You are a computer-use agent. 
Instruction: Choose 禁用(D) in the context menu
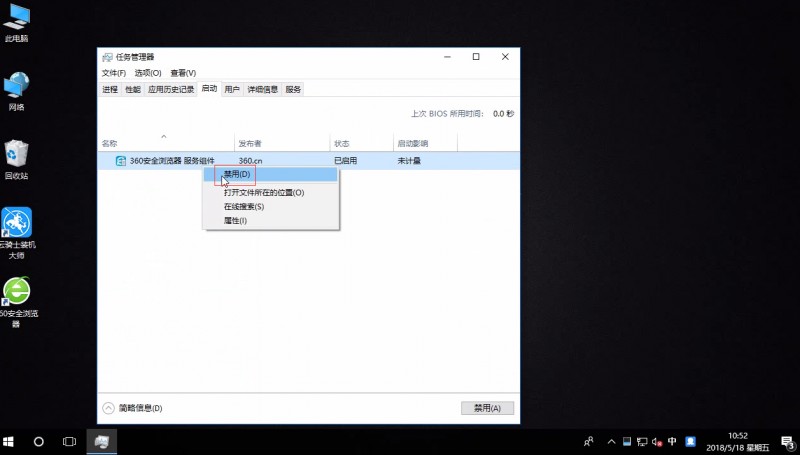point(270,174)
